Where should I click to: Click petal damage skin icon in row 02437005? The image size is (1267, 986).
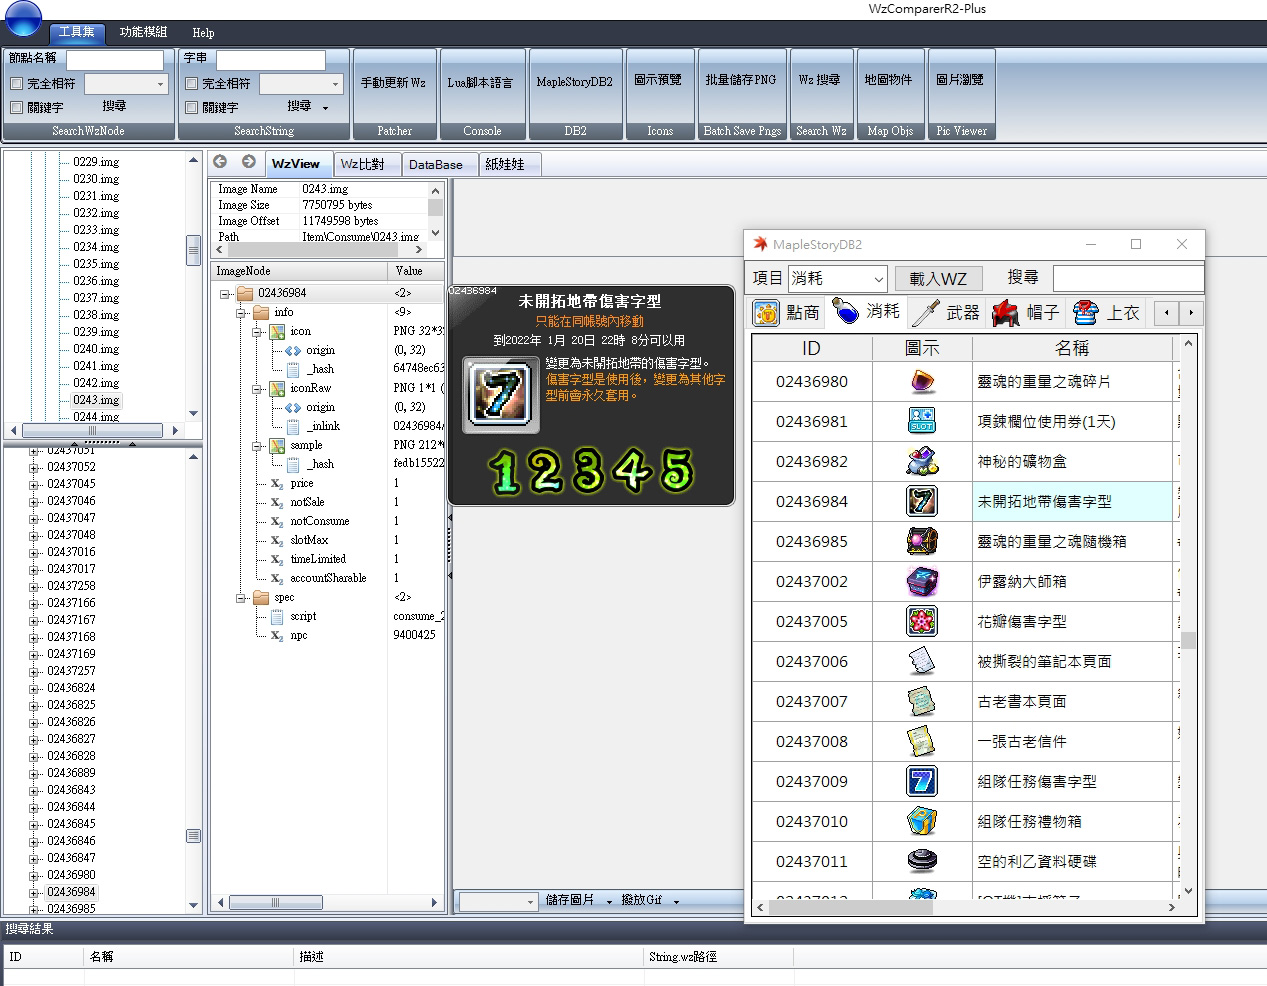[x=922, y=621]
